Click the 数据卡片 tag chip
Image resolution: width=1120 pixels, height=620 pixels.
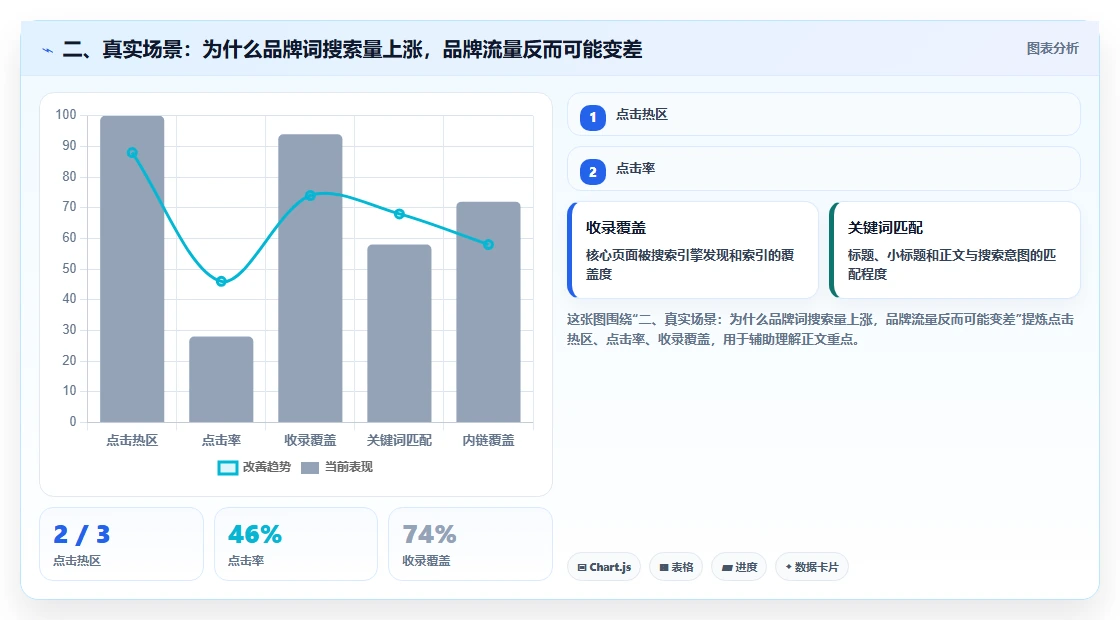[x=811, y=567]
